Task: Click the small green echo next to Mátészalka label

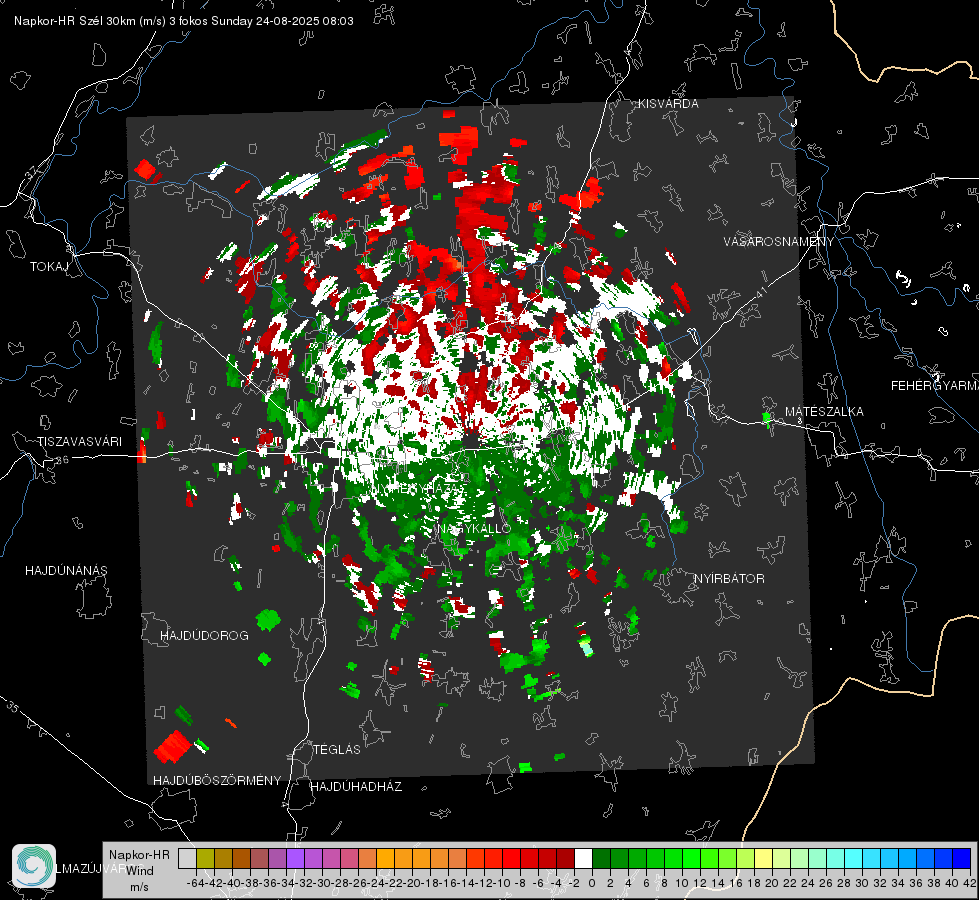Action: tap(767, 418)
